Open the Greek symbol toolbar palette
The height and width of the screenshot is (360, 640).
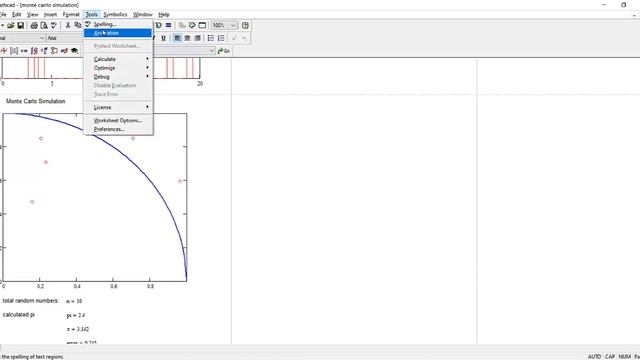(x=64, y=51)
